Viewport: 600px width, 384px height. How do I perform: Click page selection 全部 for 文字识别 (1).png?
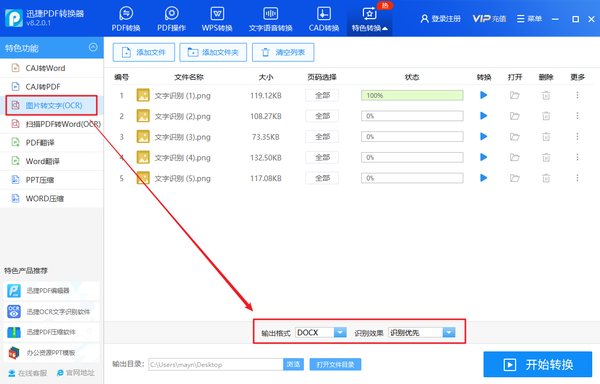(322, 95)
